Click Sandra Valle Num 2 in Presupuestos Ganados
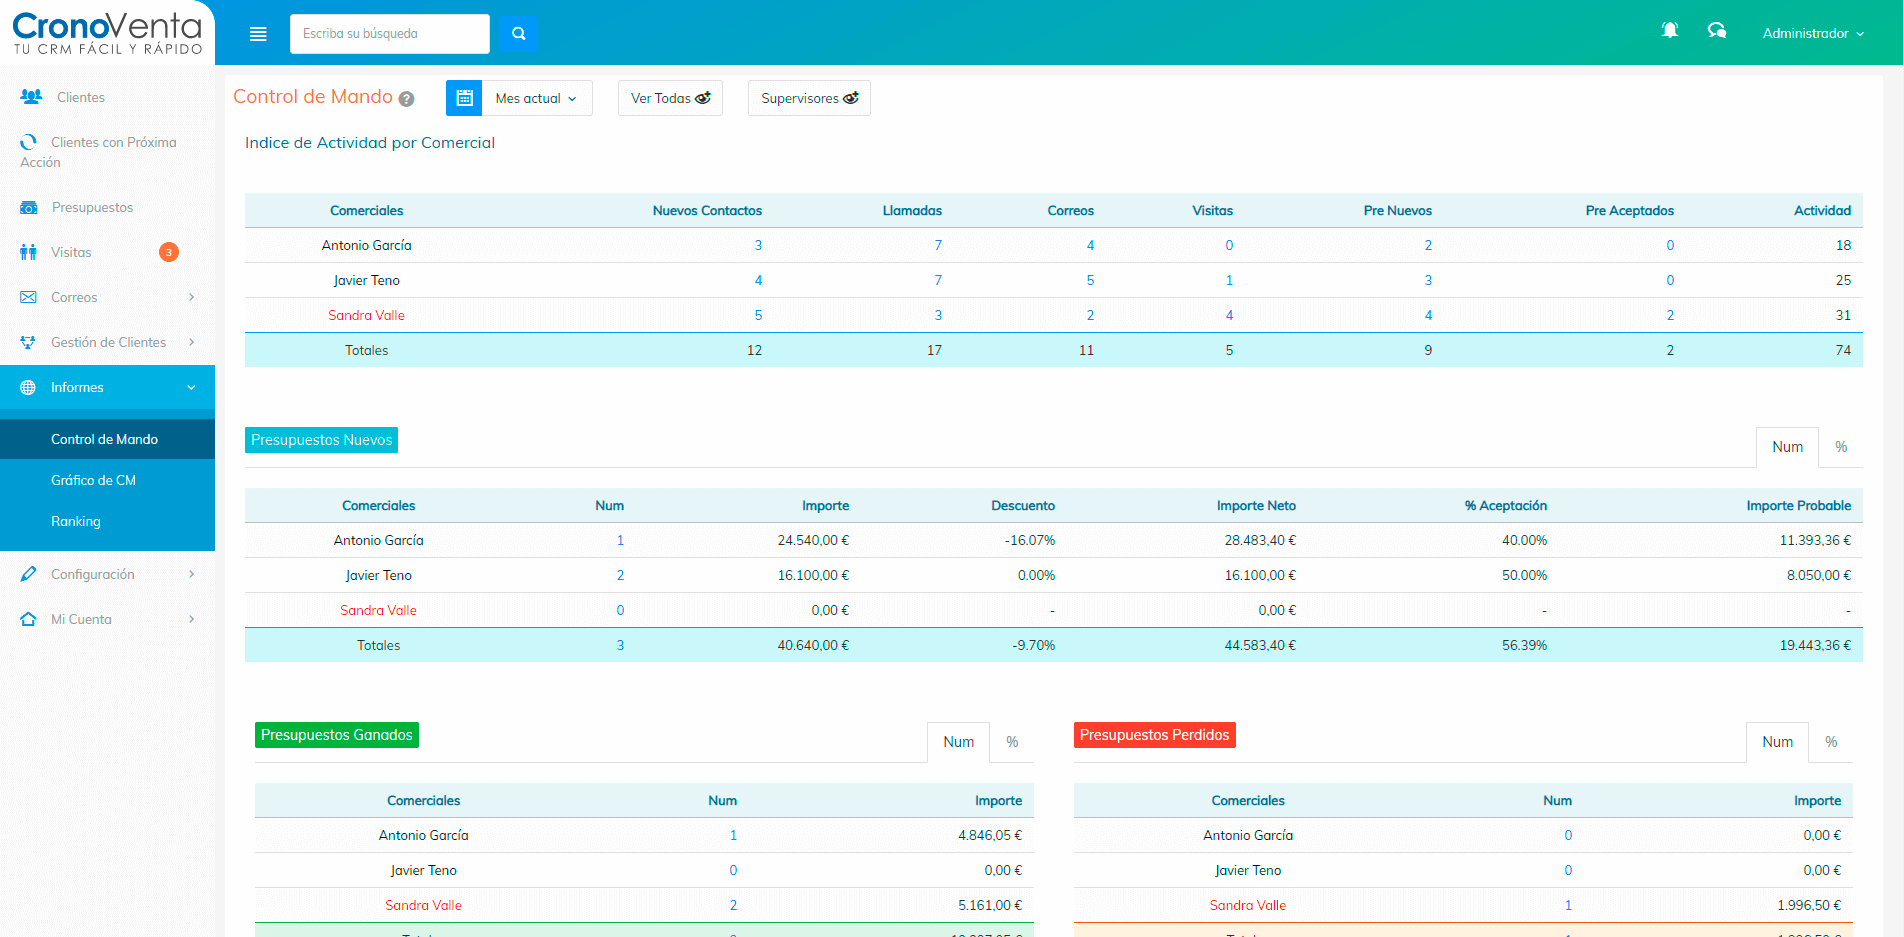The width and height of the screenshot is (1904, 937). tap(733, 905)
